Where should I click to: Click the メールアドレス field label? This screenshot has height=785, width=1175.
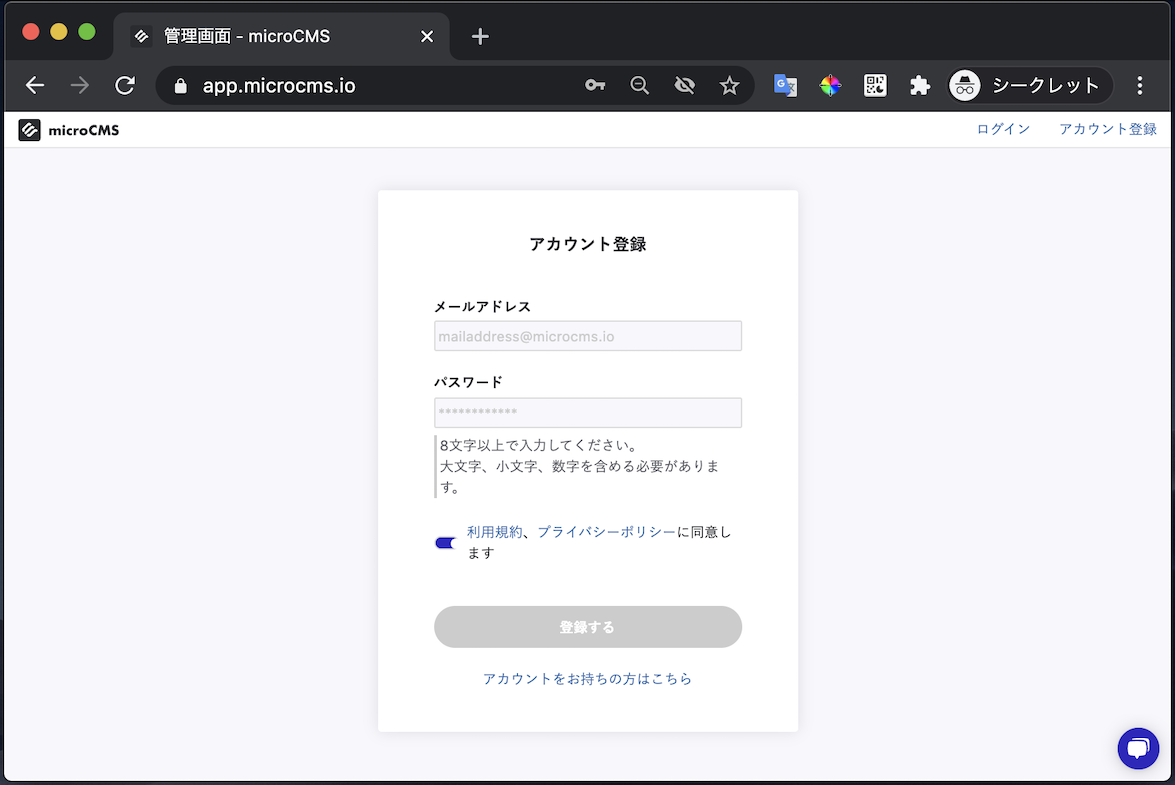point(483,306)
